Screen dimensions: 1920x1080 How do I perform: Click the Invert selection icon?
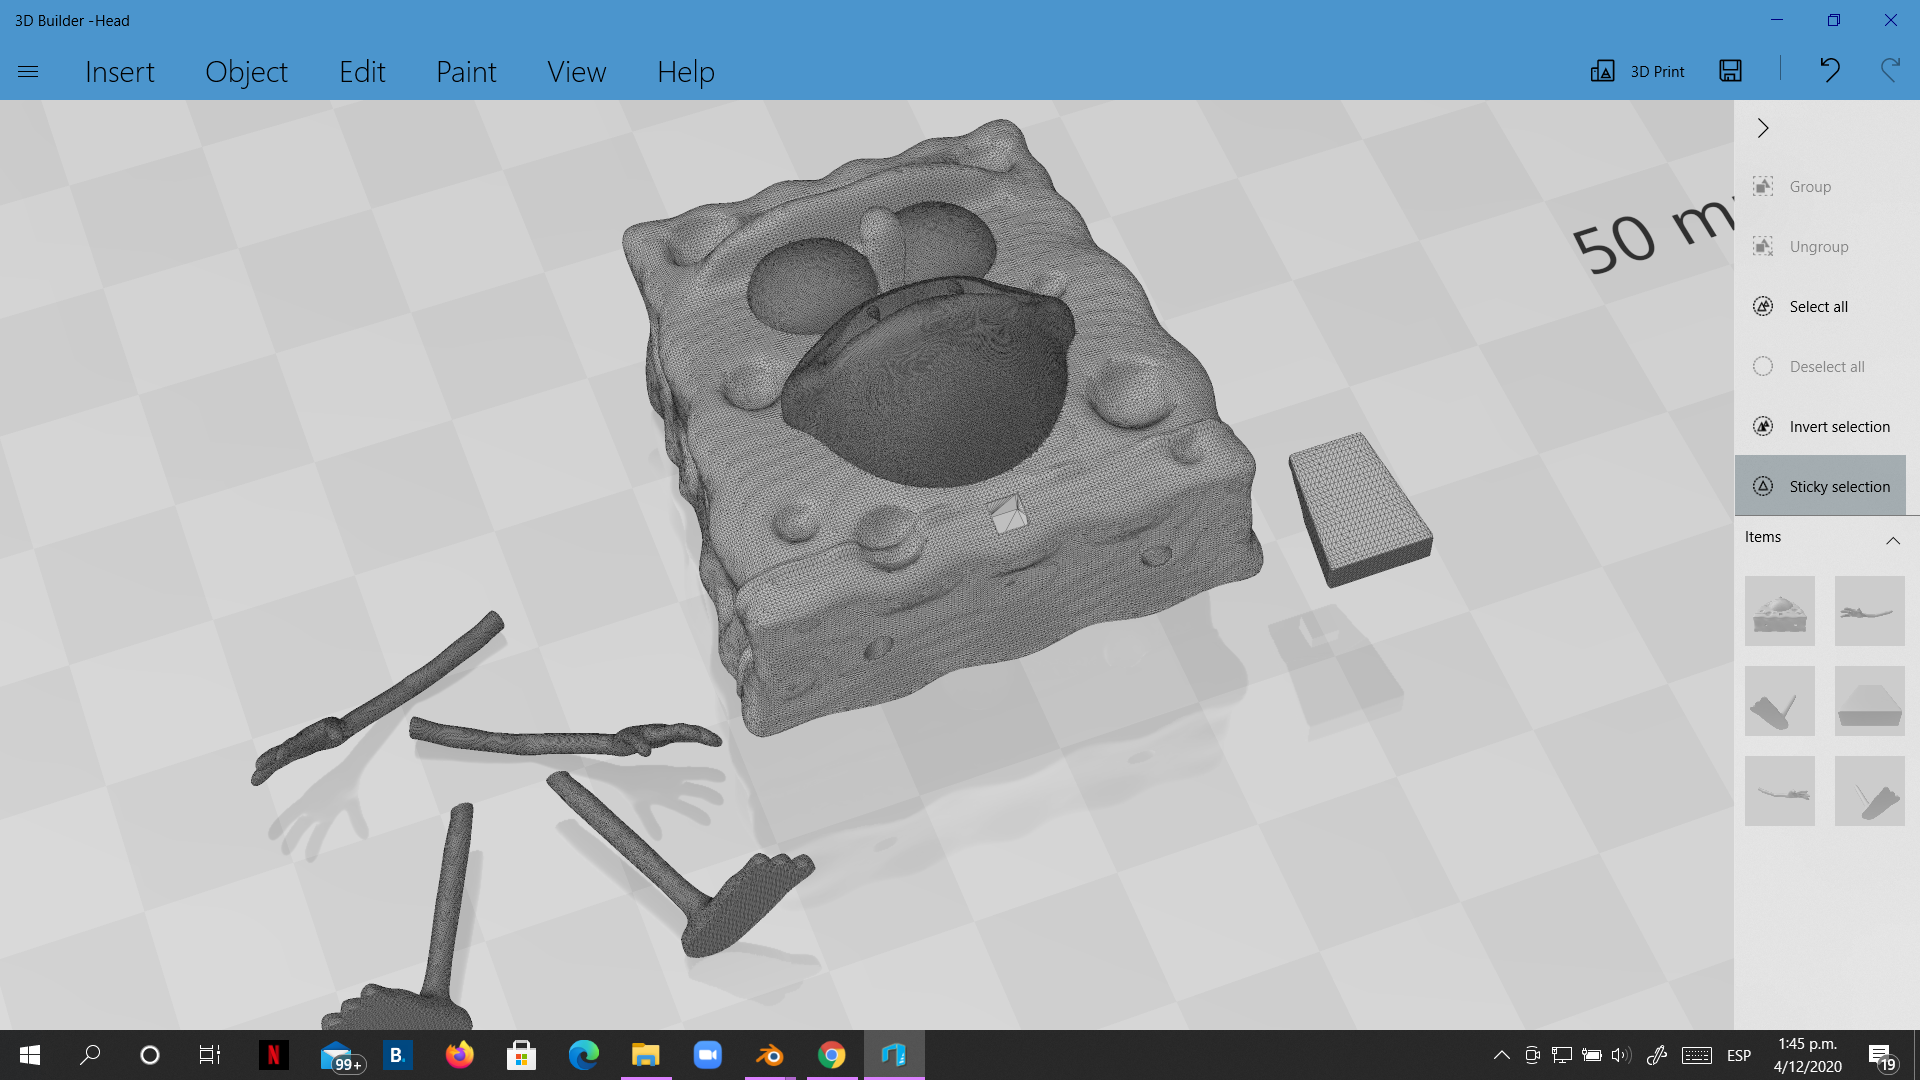1763,427
